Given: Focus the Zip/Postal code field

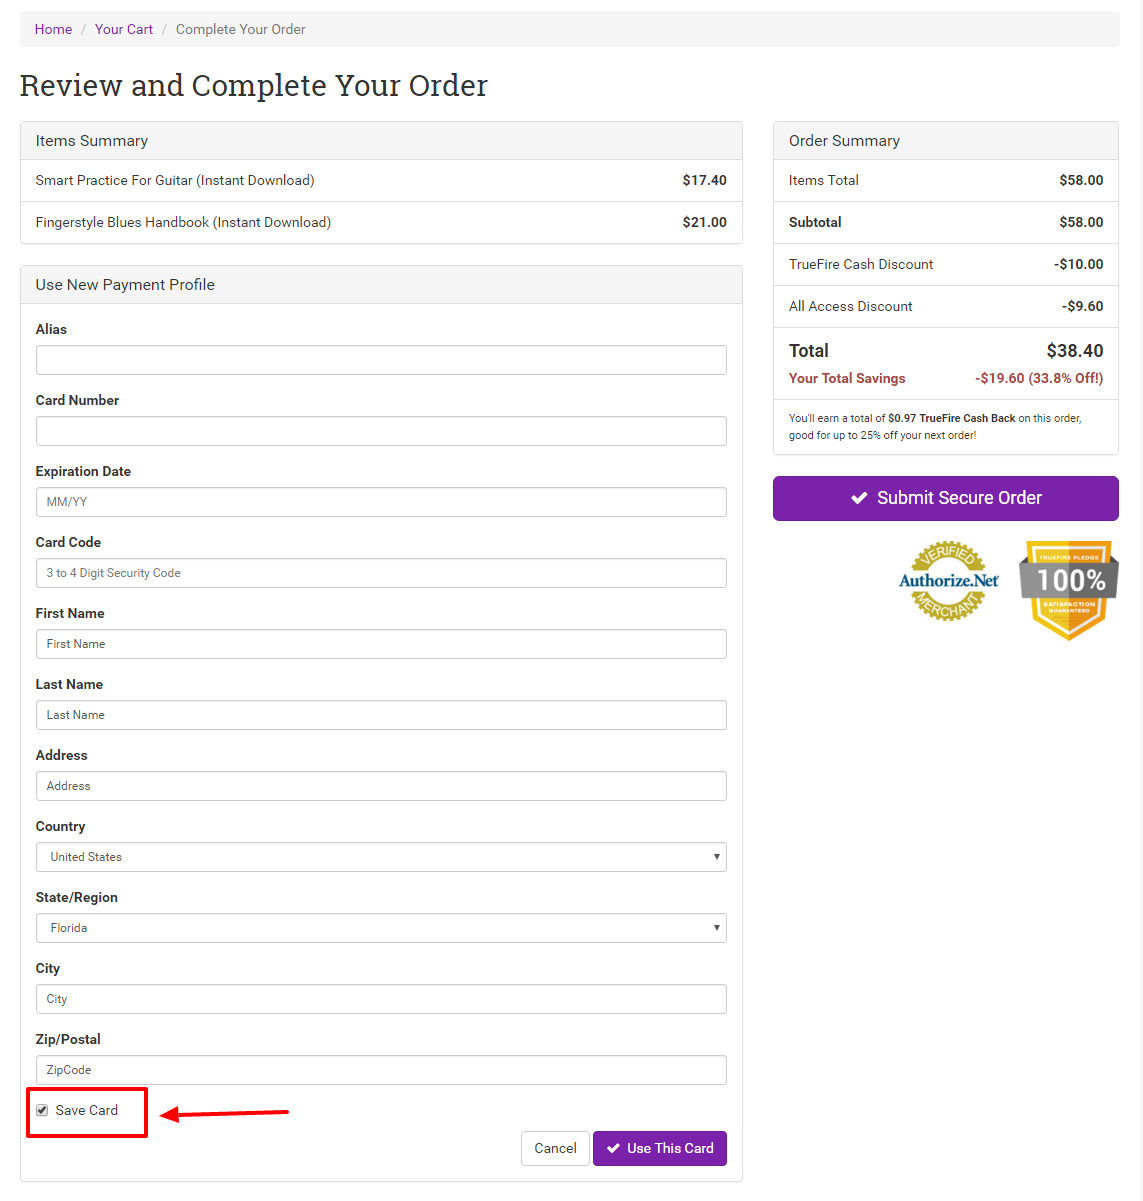Looking at the screenshot, I should click(x=381, y=1070).
